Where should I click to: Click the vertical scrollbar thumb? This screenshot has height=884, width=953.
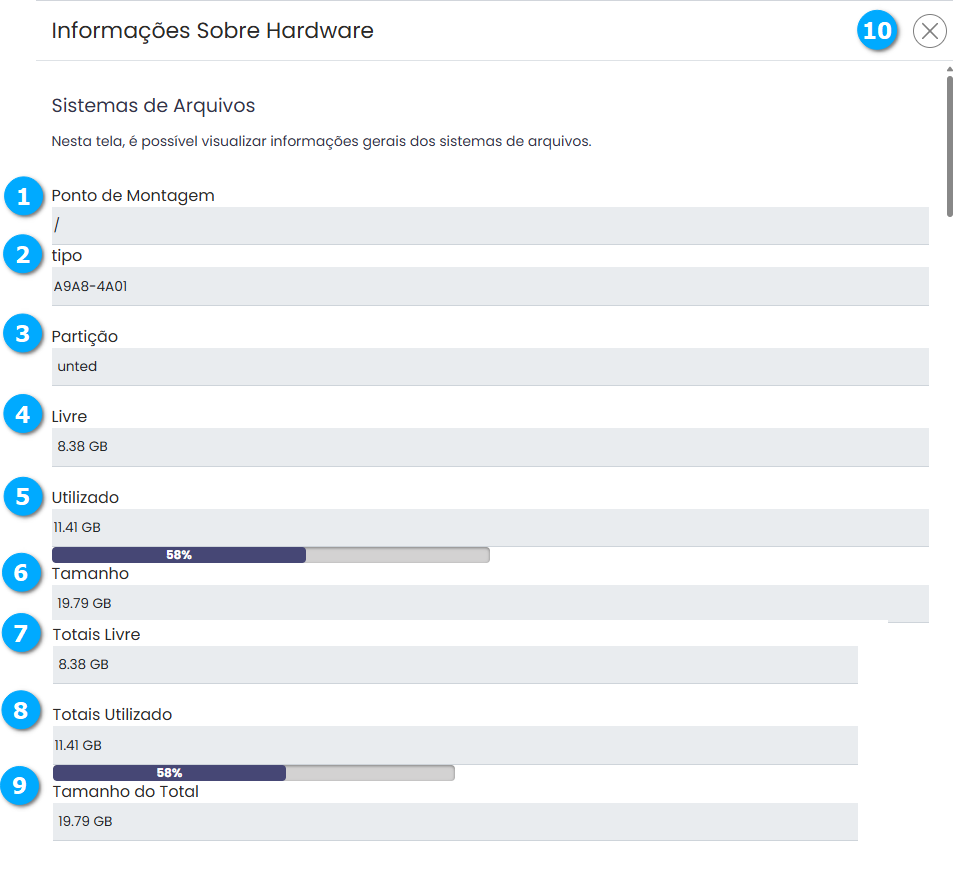(x=949, y=145)
